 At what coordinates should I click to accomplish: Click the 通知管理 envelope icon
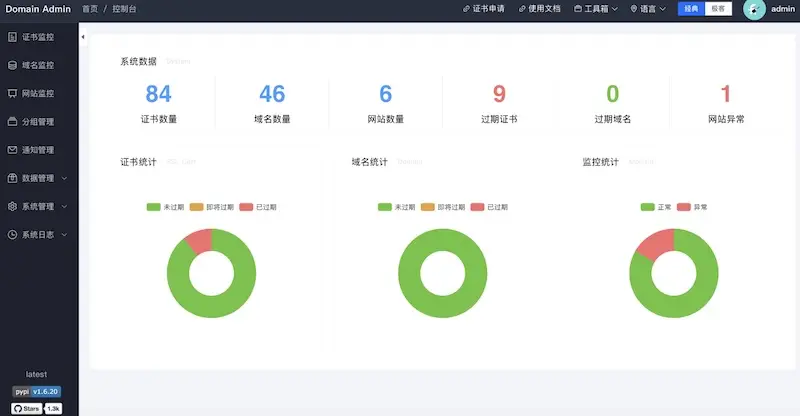coord(12,150)
